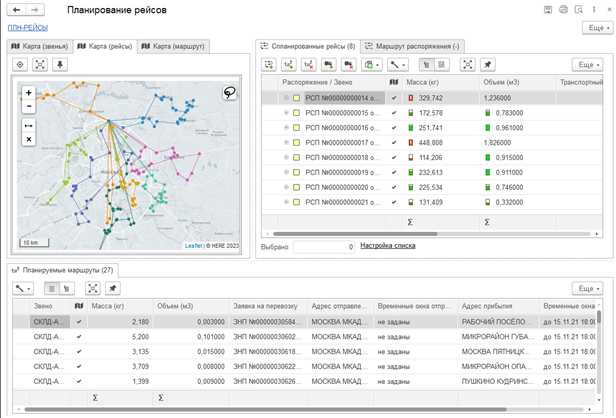Toggle map checkmark for РСП №00000000014 row

tap(395, 98)
